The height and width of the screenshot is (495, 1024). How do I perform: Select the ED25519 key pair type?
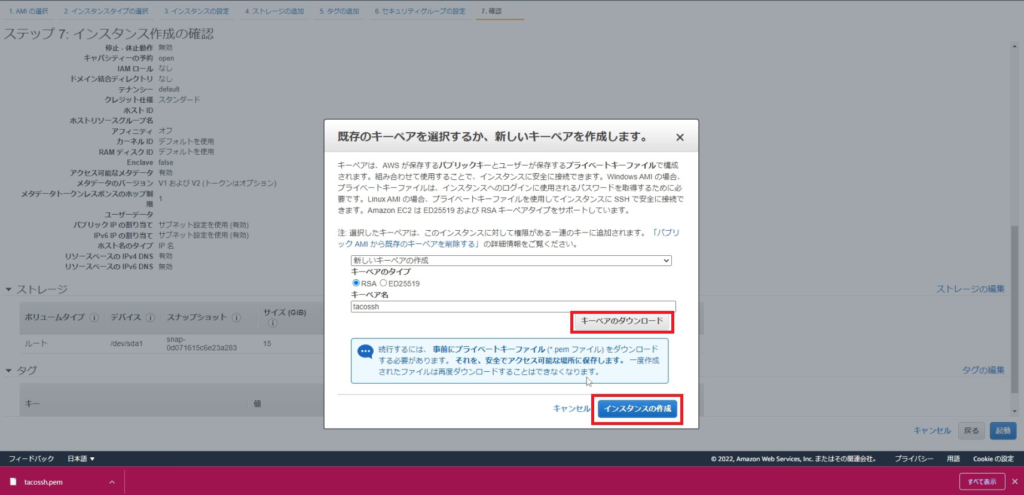[x=385, y=284]
